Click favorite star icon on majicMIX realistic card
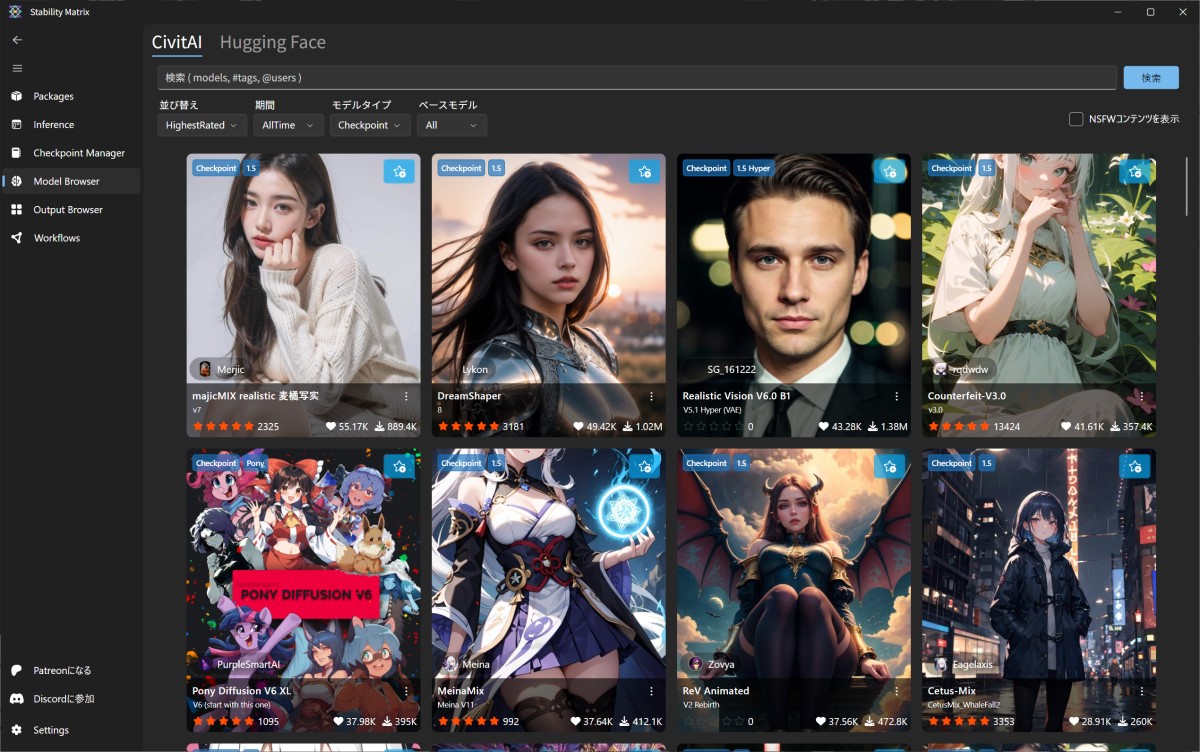The image size is (1200, 752). [399, 171]
